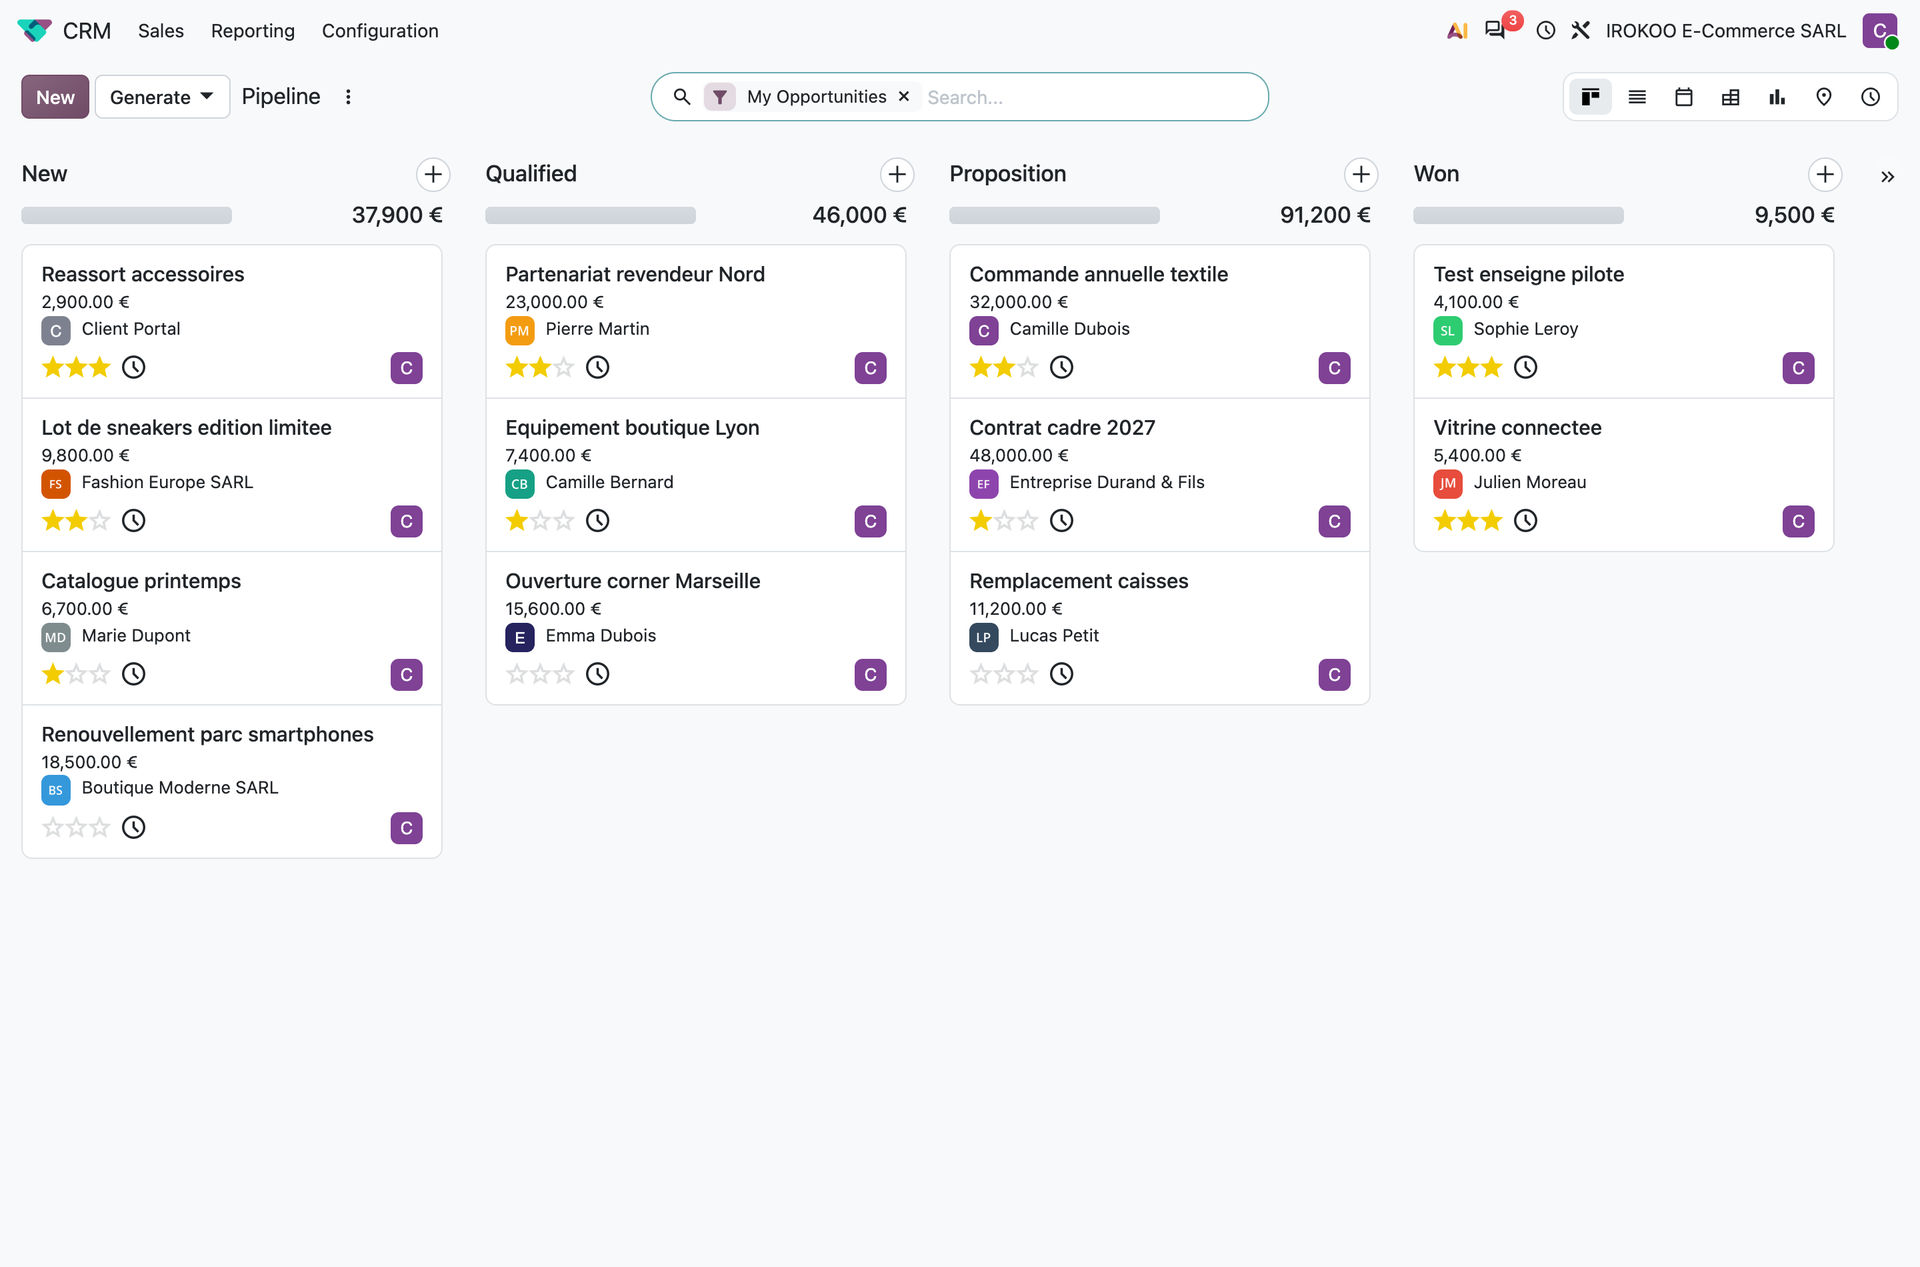Add a card in New column
Image resolution: width=1920 pixels, height=1267 pixels.
pos(433,174)
